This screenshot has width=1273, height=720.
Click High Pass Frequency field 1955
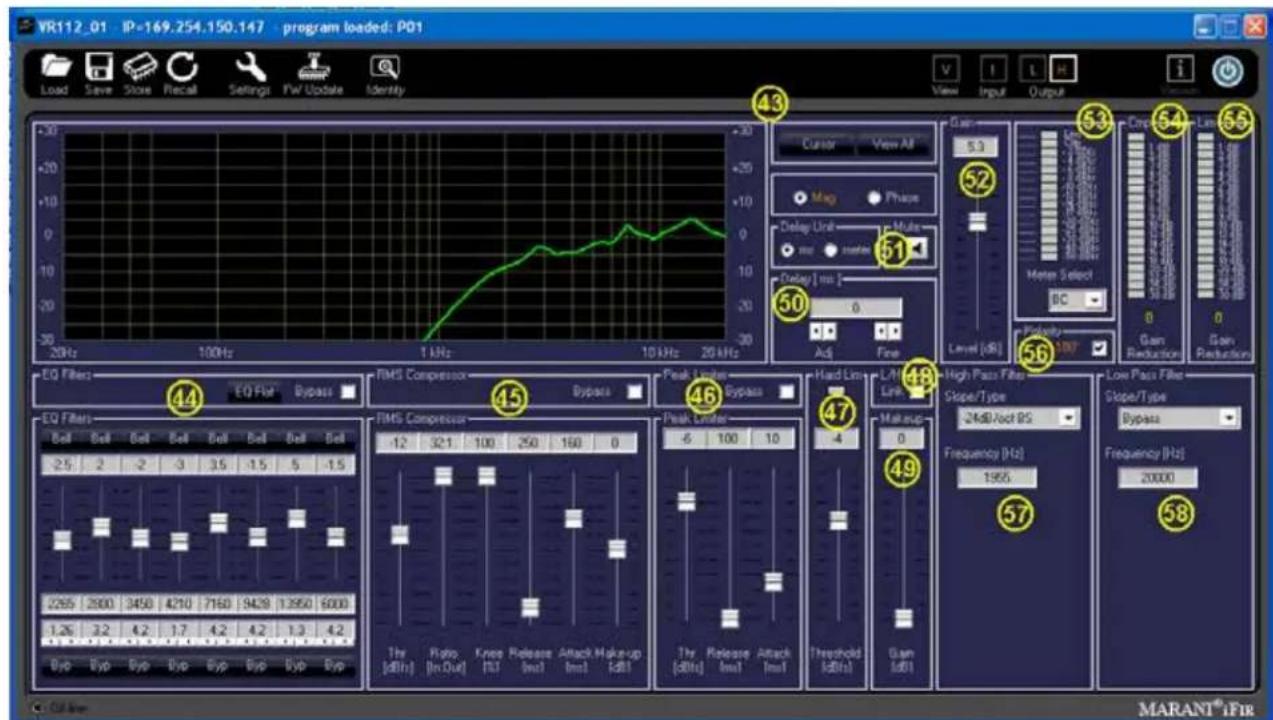(x=997, y=479)
